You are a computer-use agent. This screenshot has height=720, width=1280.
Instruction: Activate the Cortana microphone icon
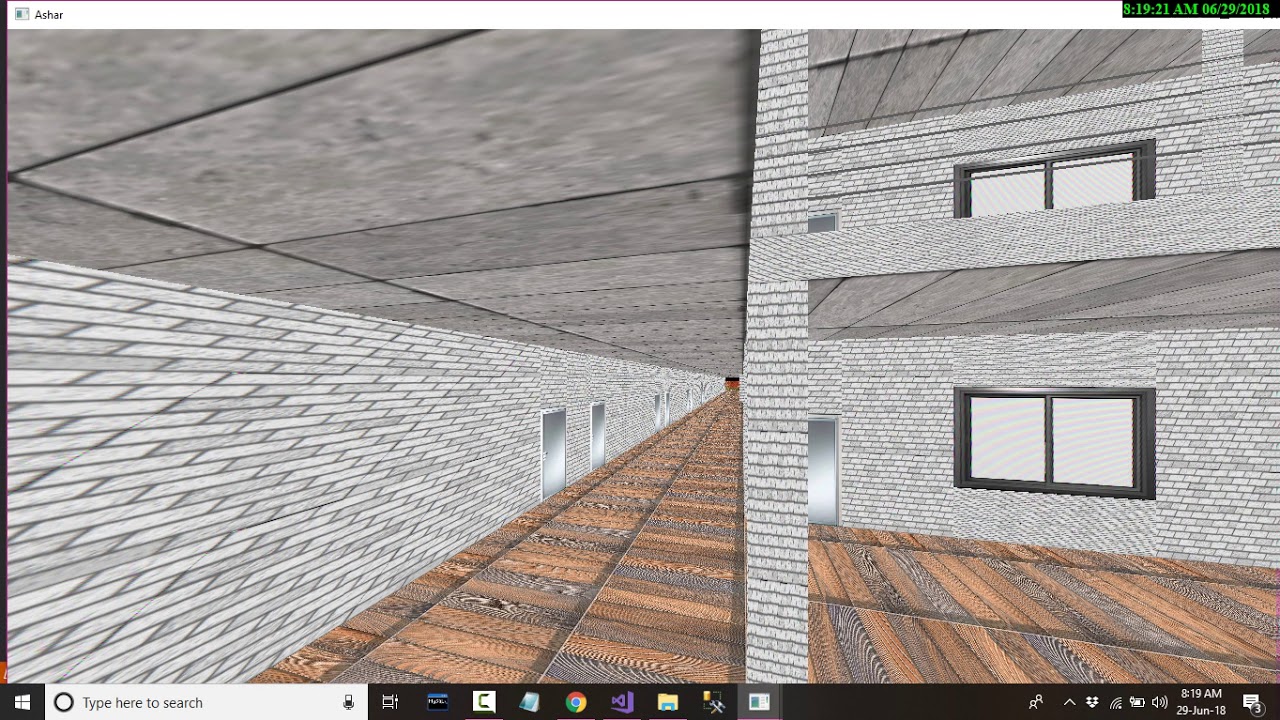348,702
